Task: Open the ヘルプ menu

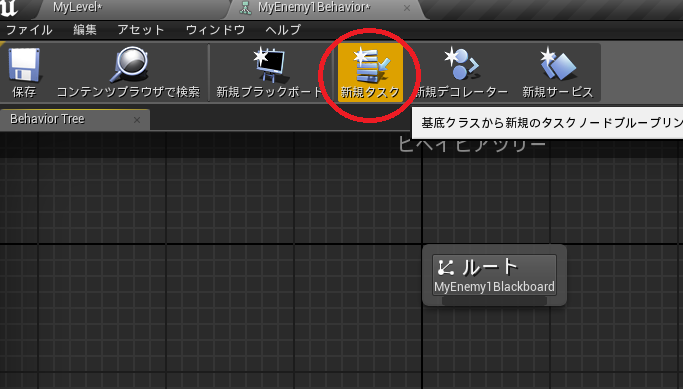Action: (283, 30)
